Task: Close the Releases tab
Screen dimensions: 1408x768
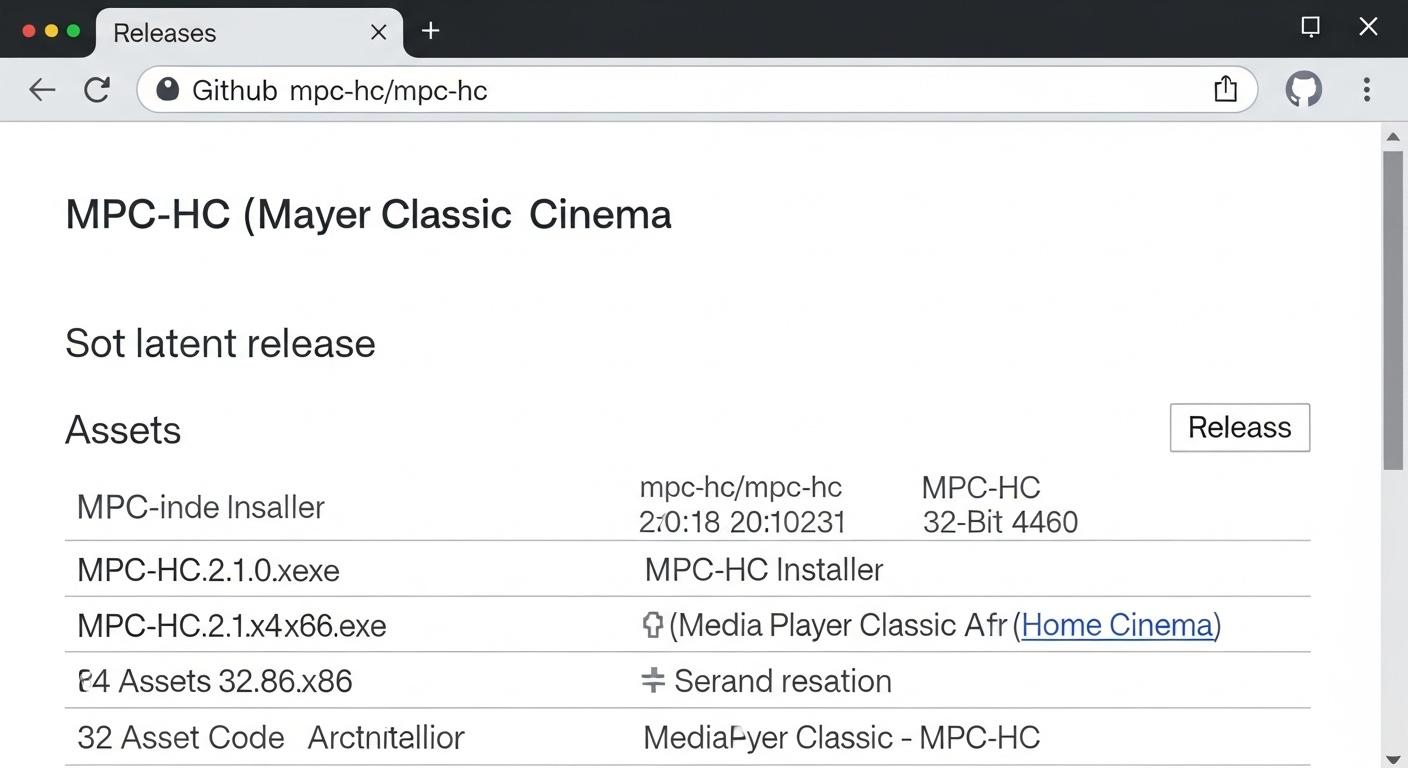Action: pos(378,32)
